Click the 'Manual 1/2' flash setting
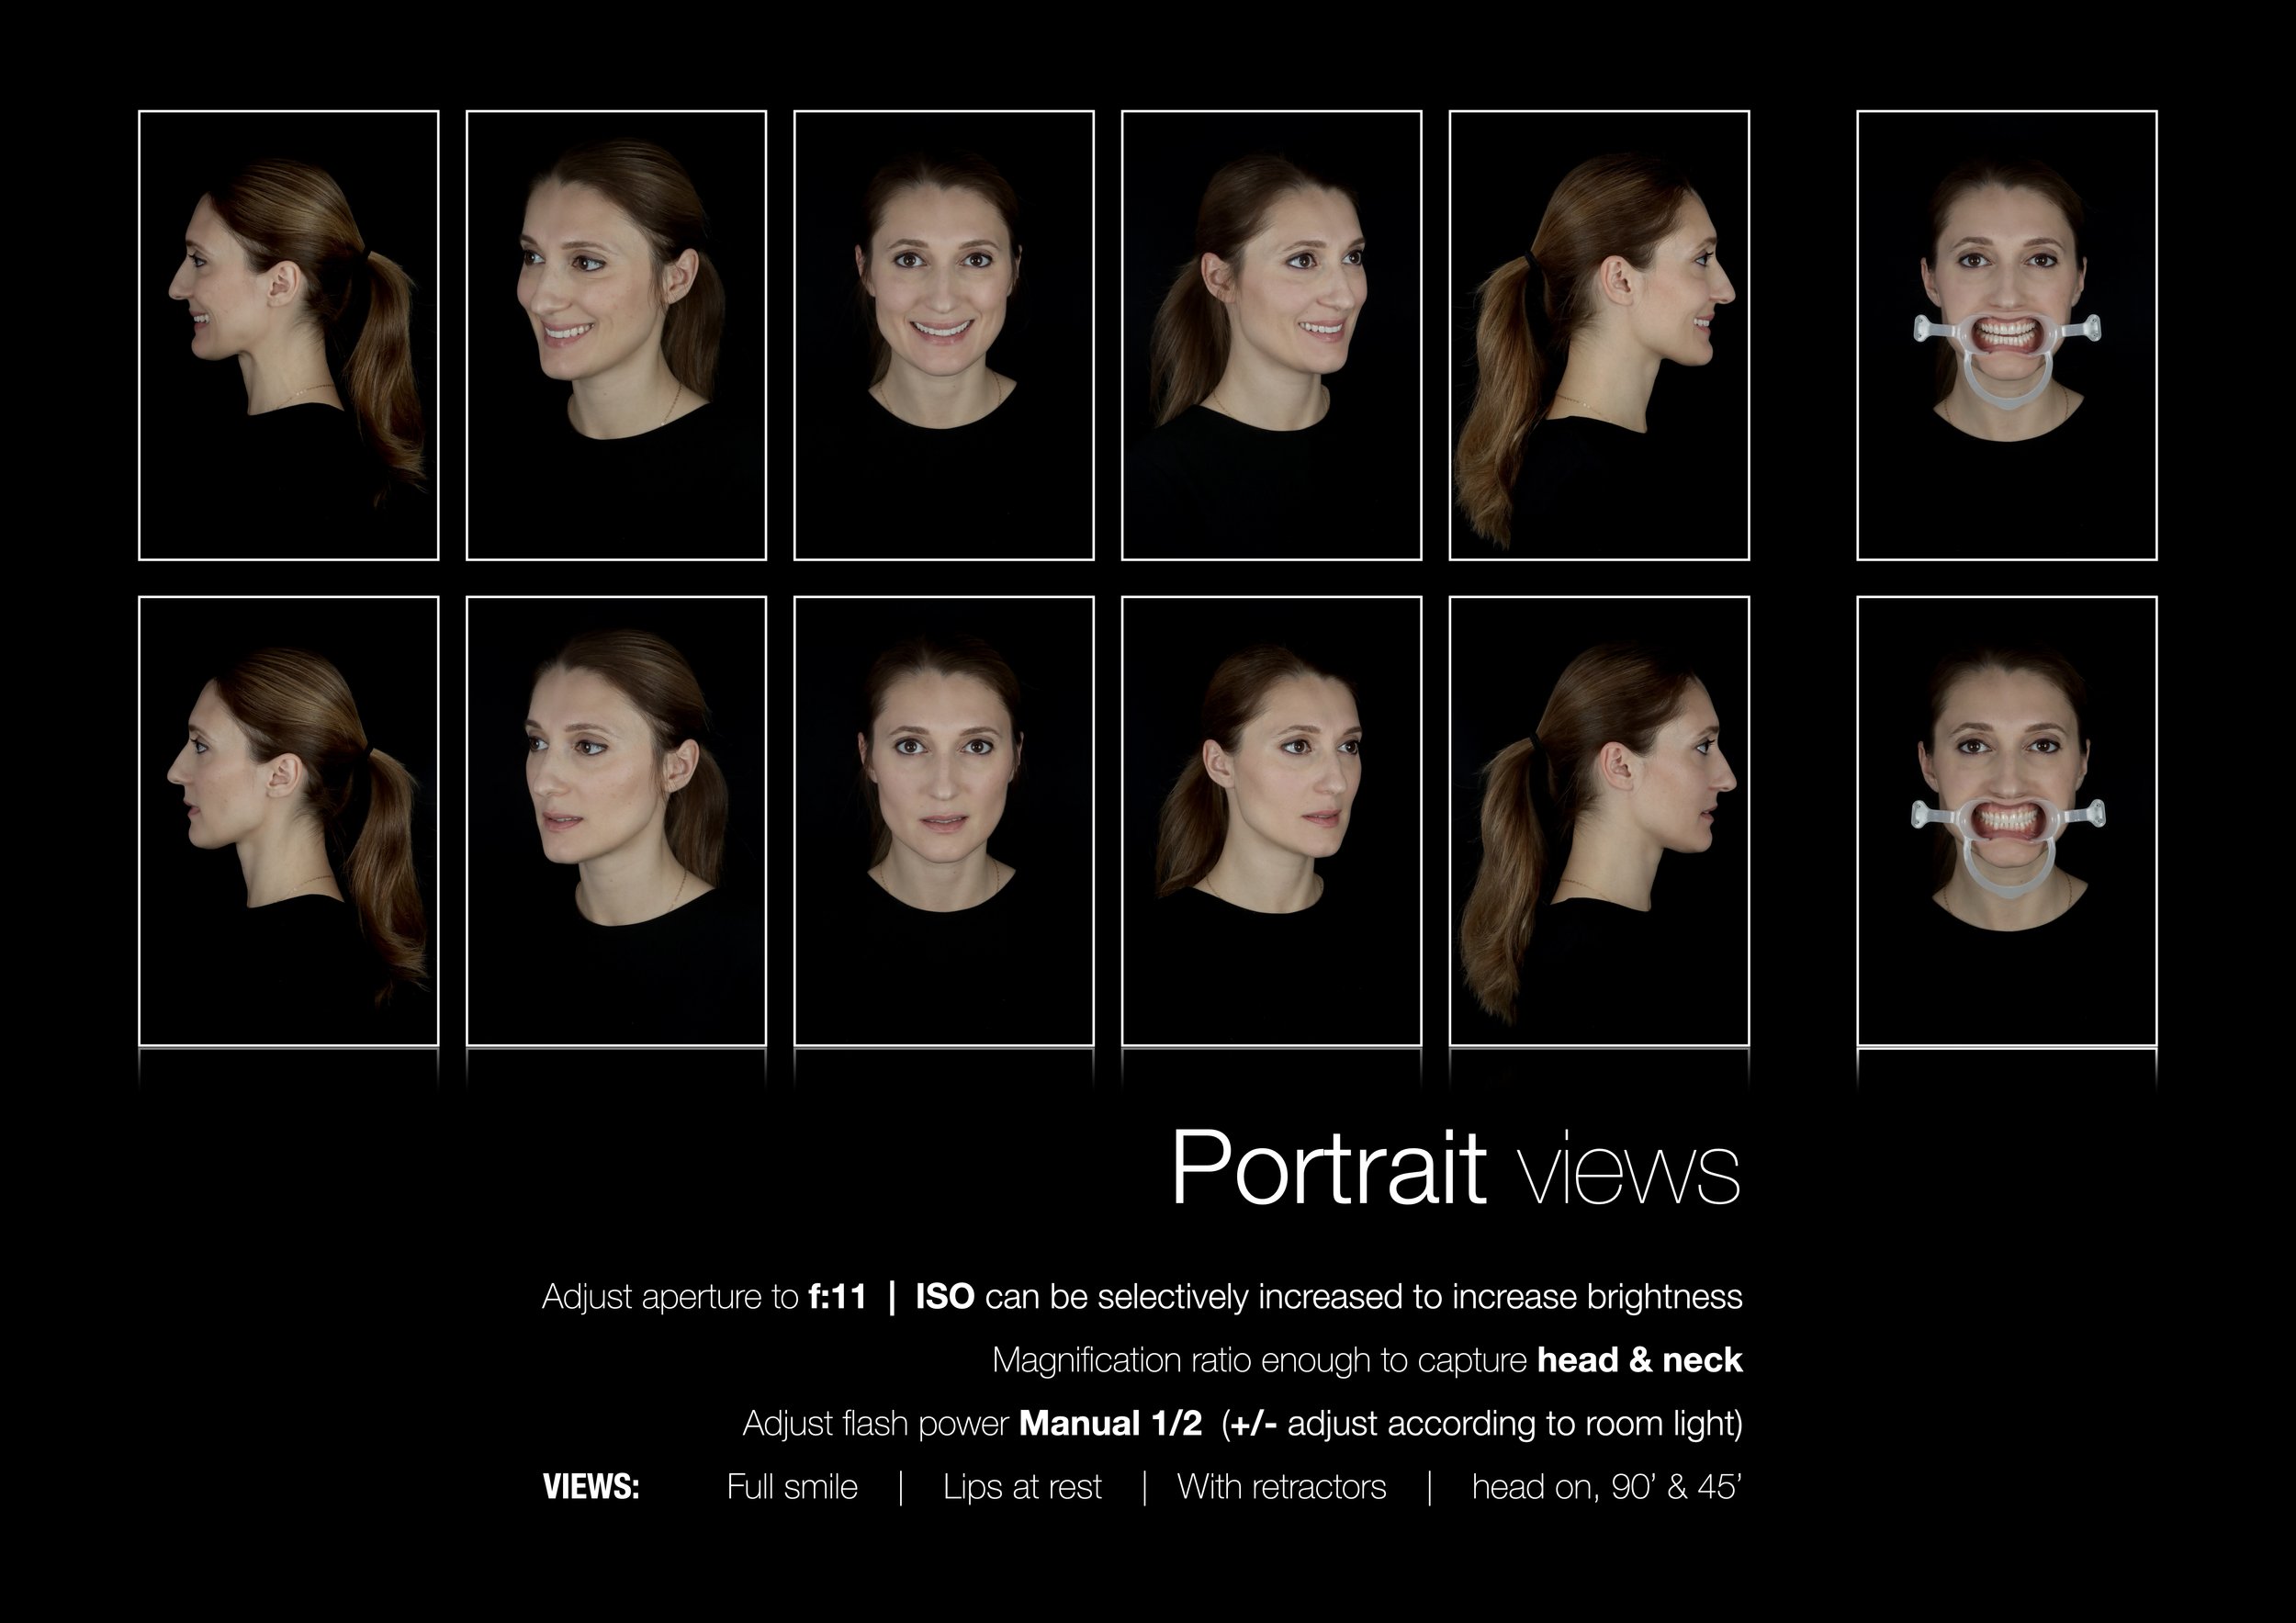2296x1623 pixels. pyautogui.click(x=1110, y=1423)
